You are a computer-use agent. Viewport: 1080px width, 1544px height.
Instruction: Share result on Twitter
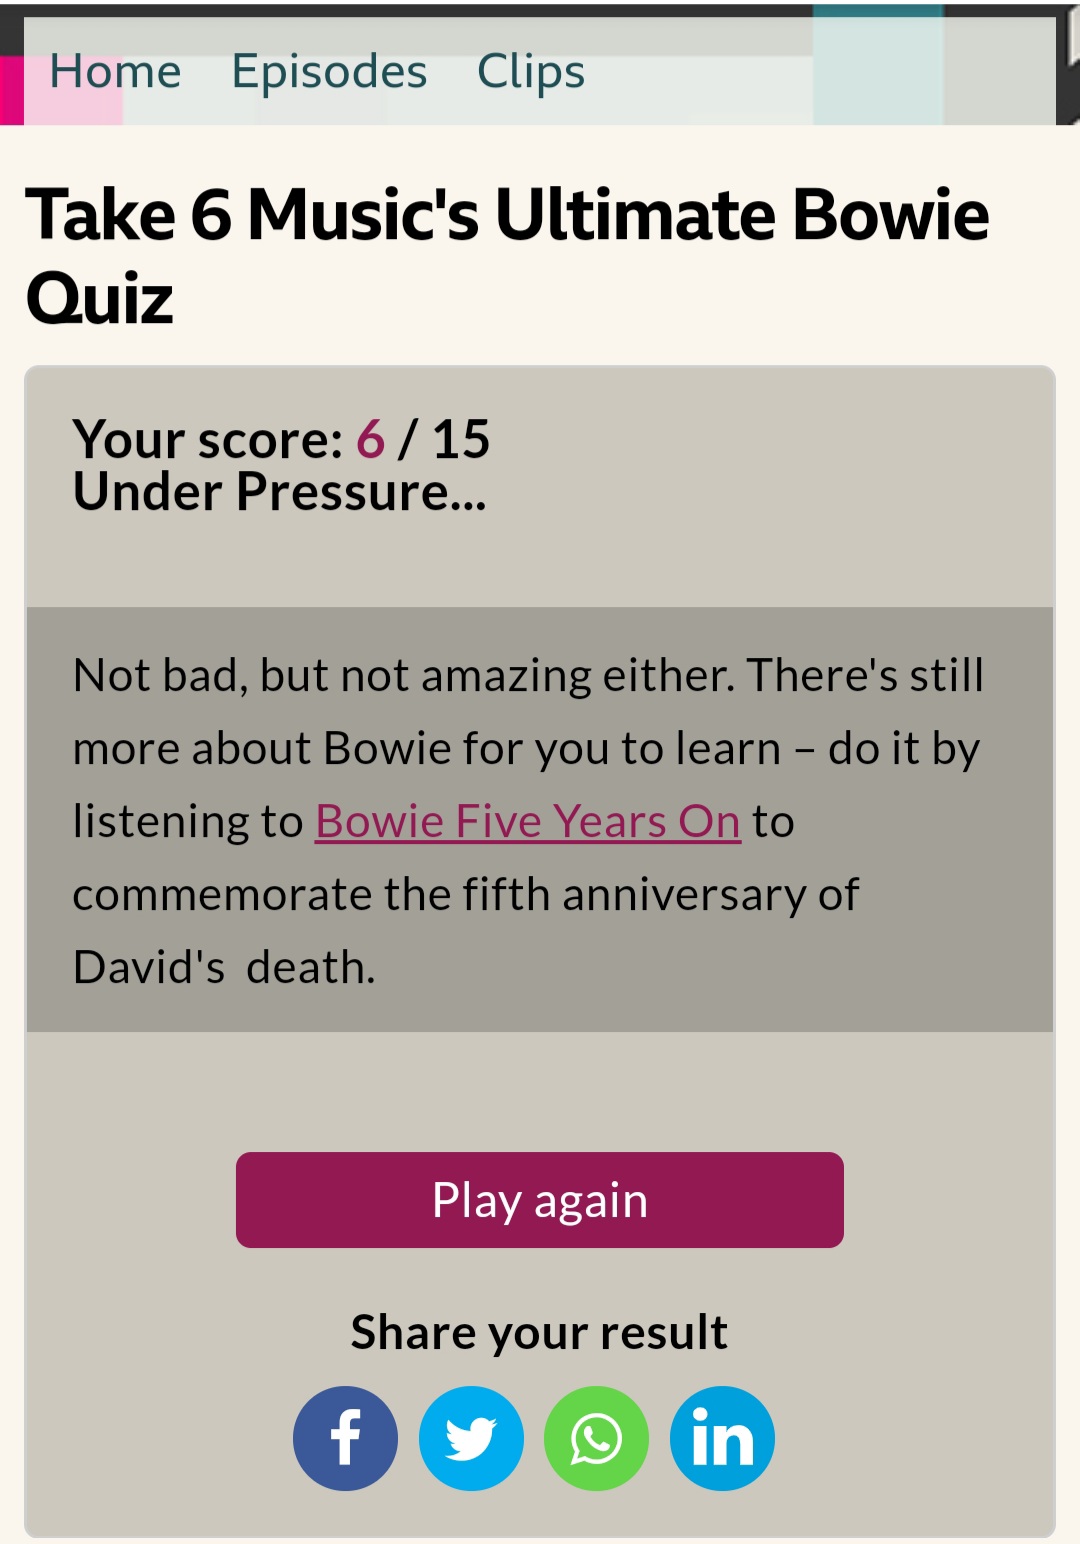point(471,1438)
